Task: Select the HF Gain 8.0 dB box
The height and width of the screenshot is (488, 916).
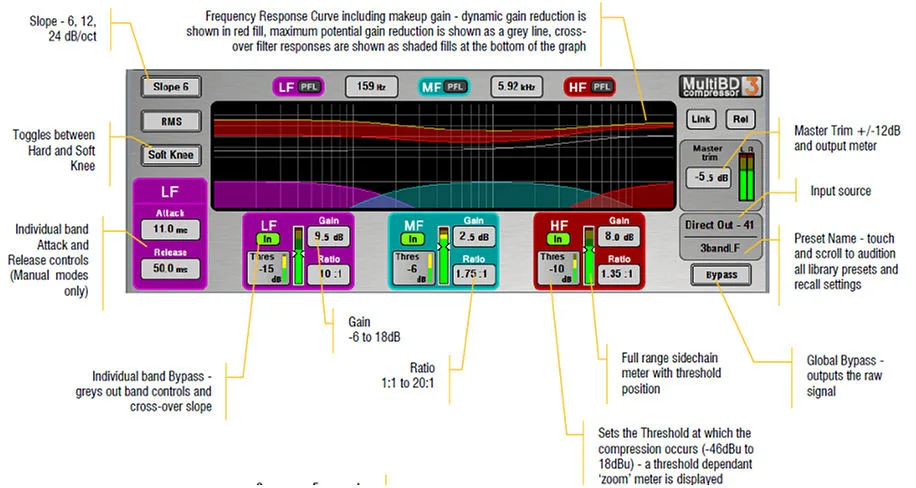Action: (x=619, y=237)
